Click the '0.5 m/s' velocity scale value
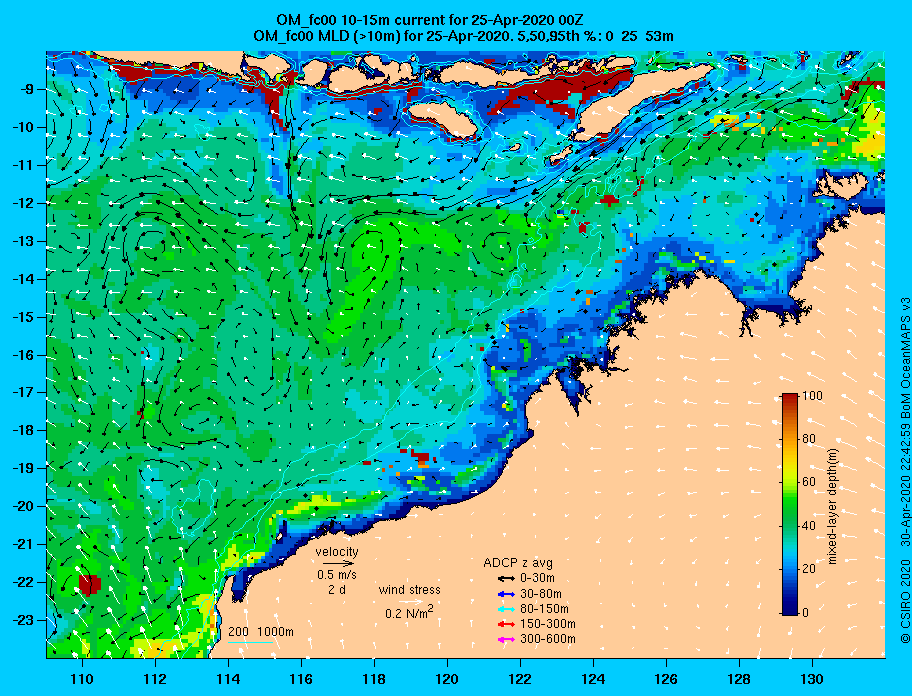The width and height of the screenshot is (912, 696). coord(337,575)
